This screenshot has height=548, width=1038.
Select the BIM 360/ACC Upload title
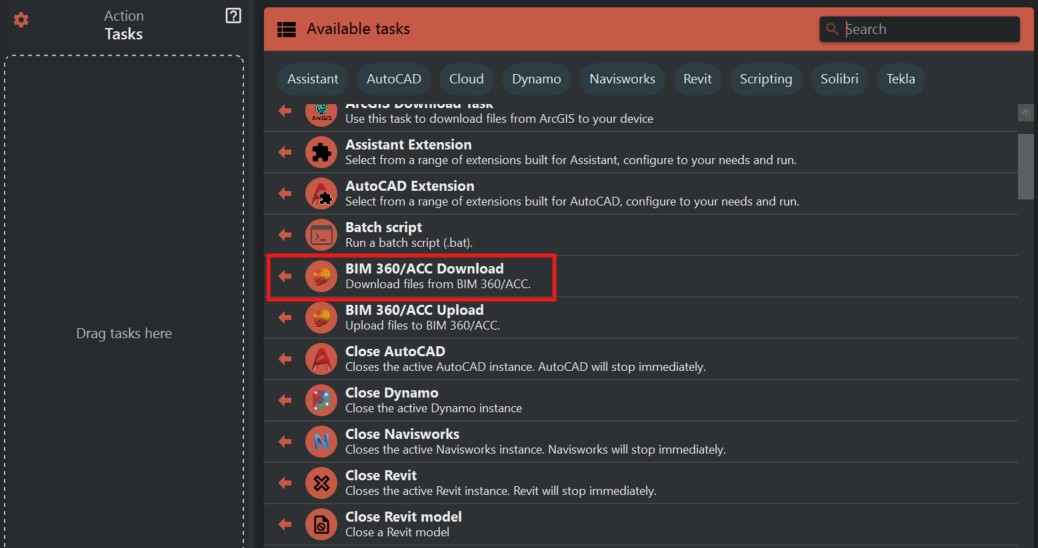[x=414, y=310]
